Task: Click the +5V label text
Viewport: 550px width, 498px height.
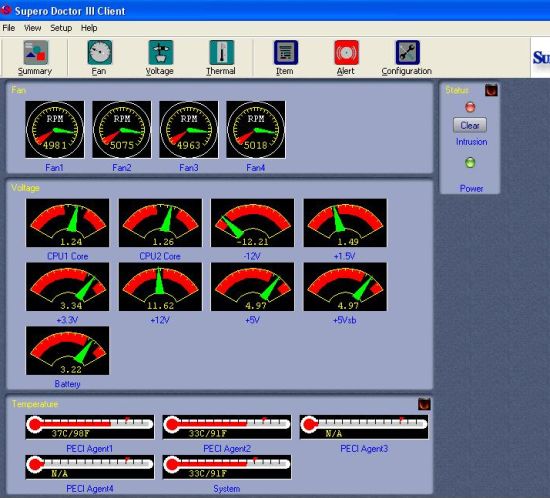Action: coord(252,320)
